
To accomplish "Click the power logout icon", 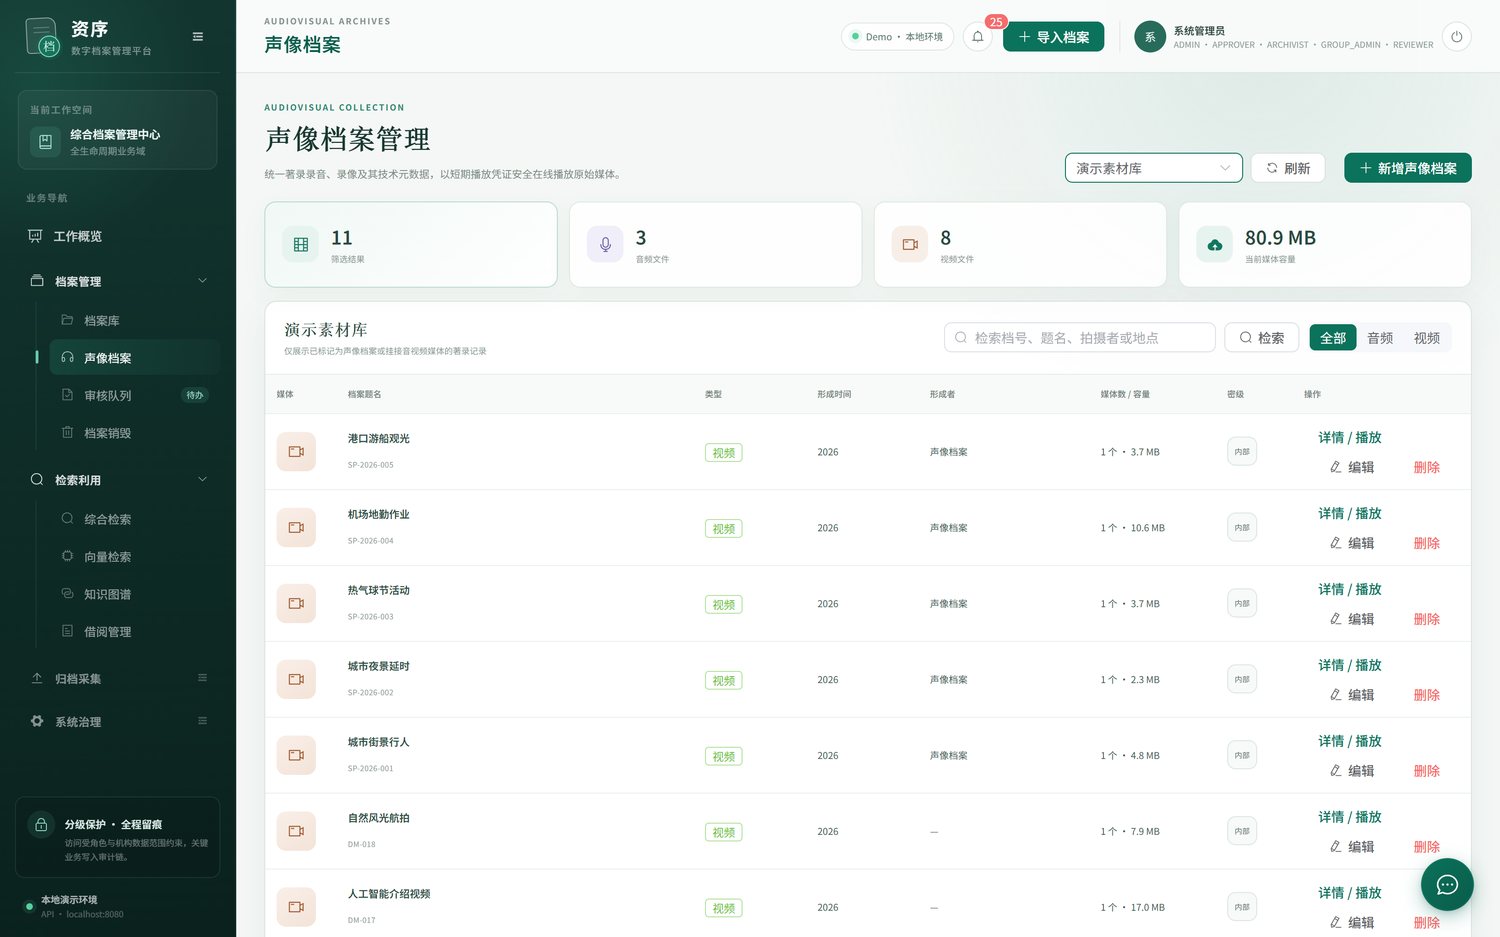I will click(1456, 37).
